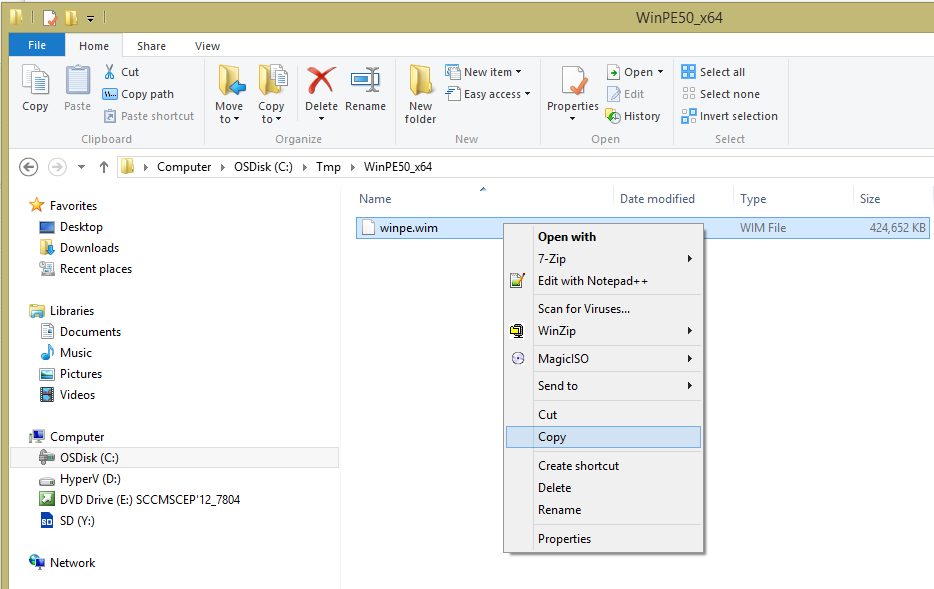Image resolution: width=934 pixels, height=589 pixels.
Task: Choose Cut in the context menu
Action: (603, 415)
